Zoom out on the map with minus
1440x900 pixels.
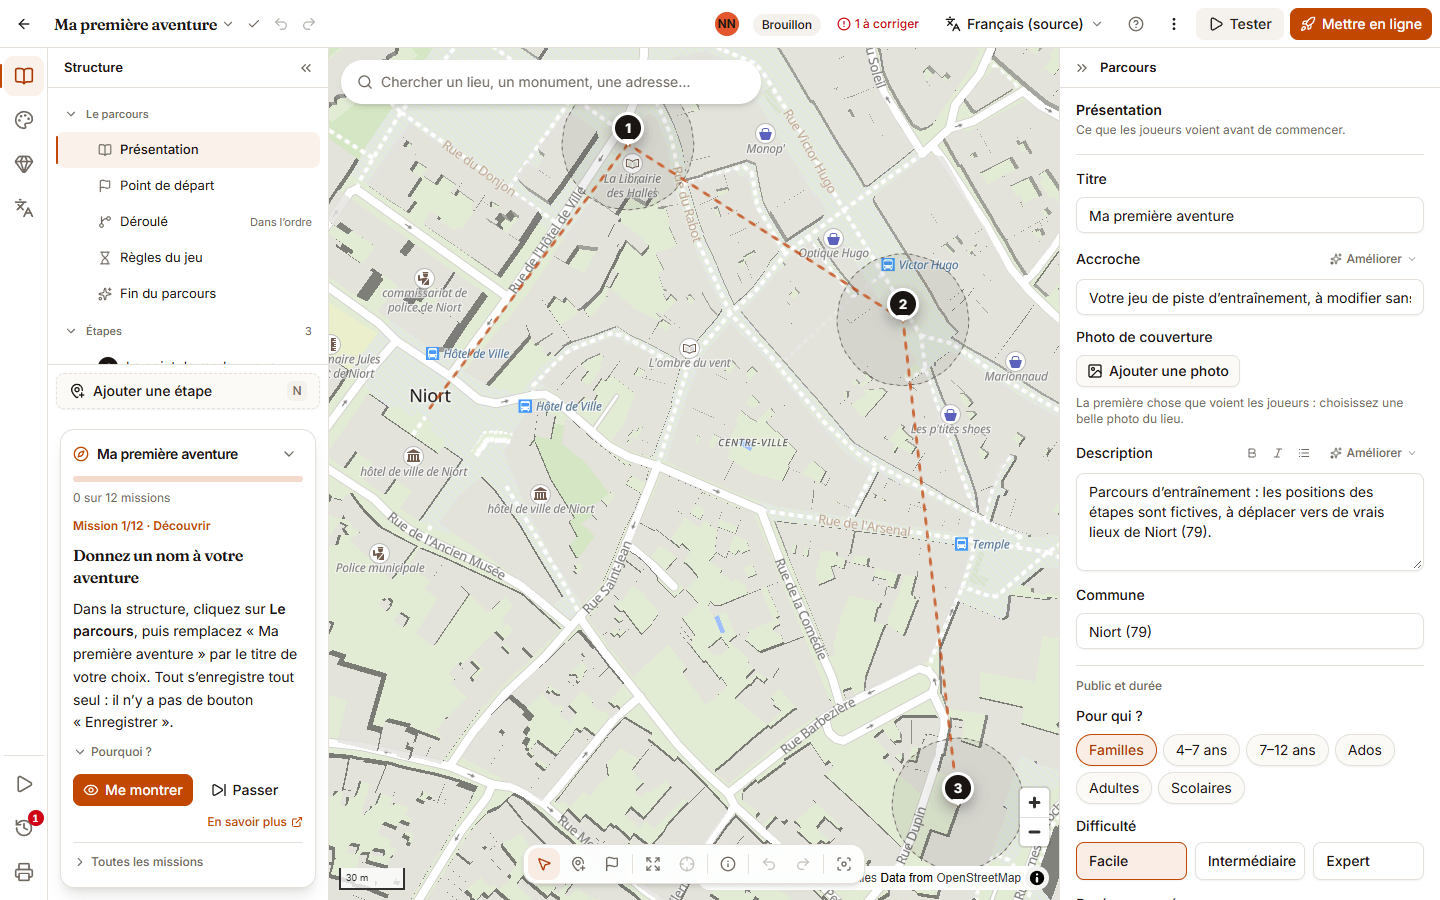click(1034, 832)
